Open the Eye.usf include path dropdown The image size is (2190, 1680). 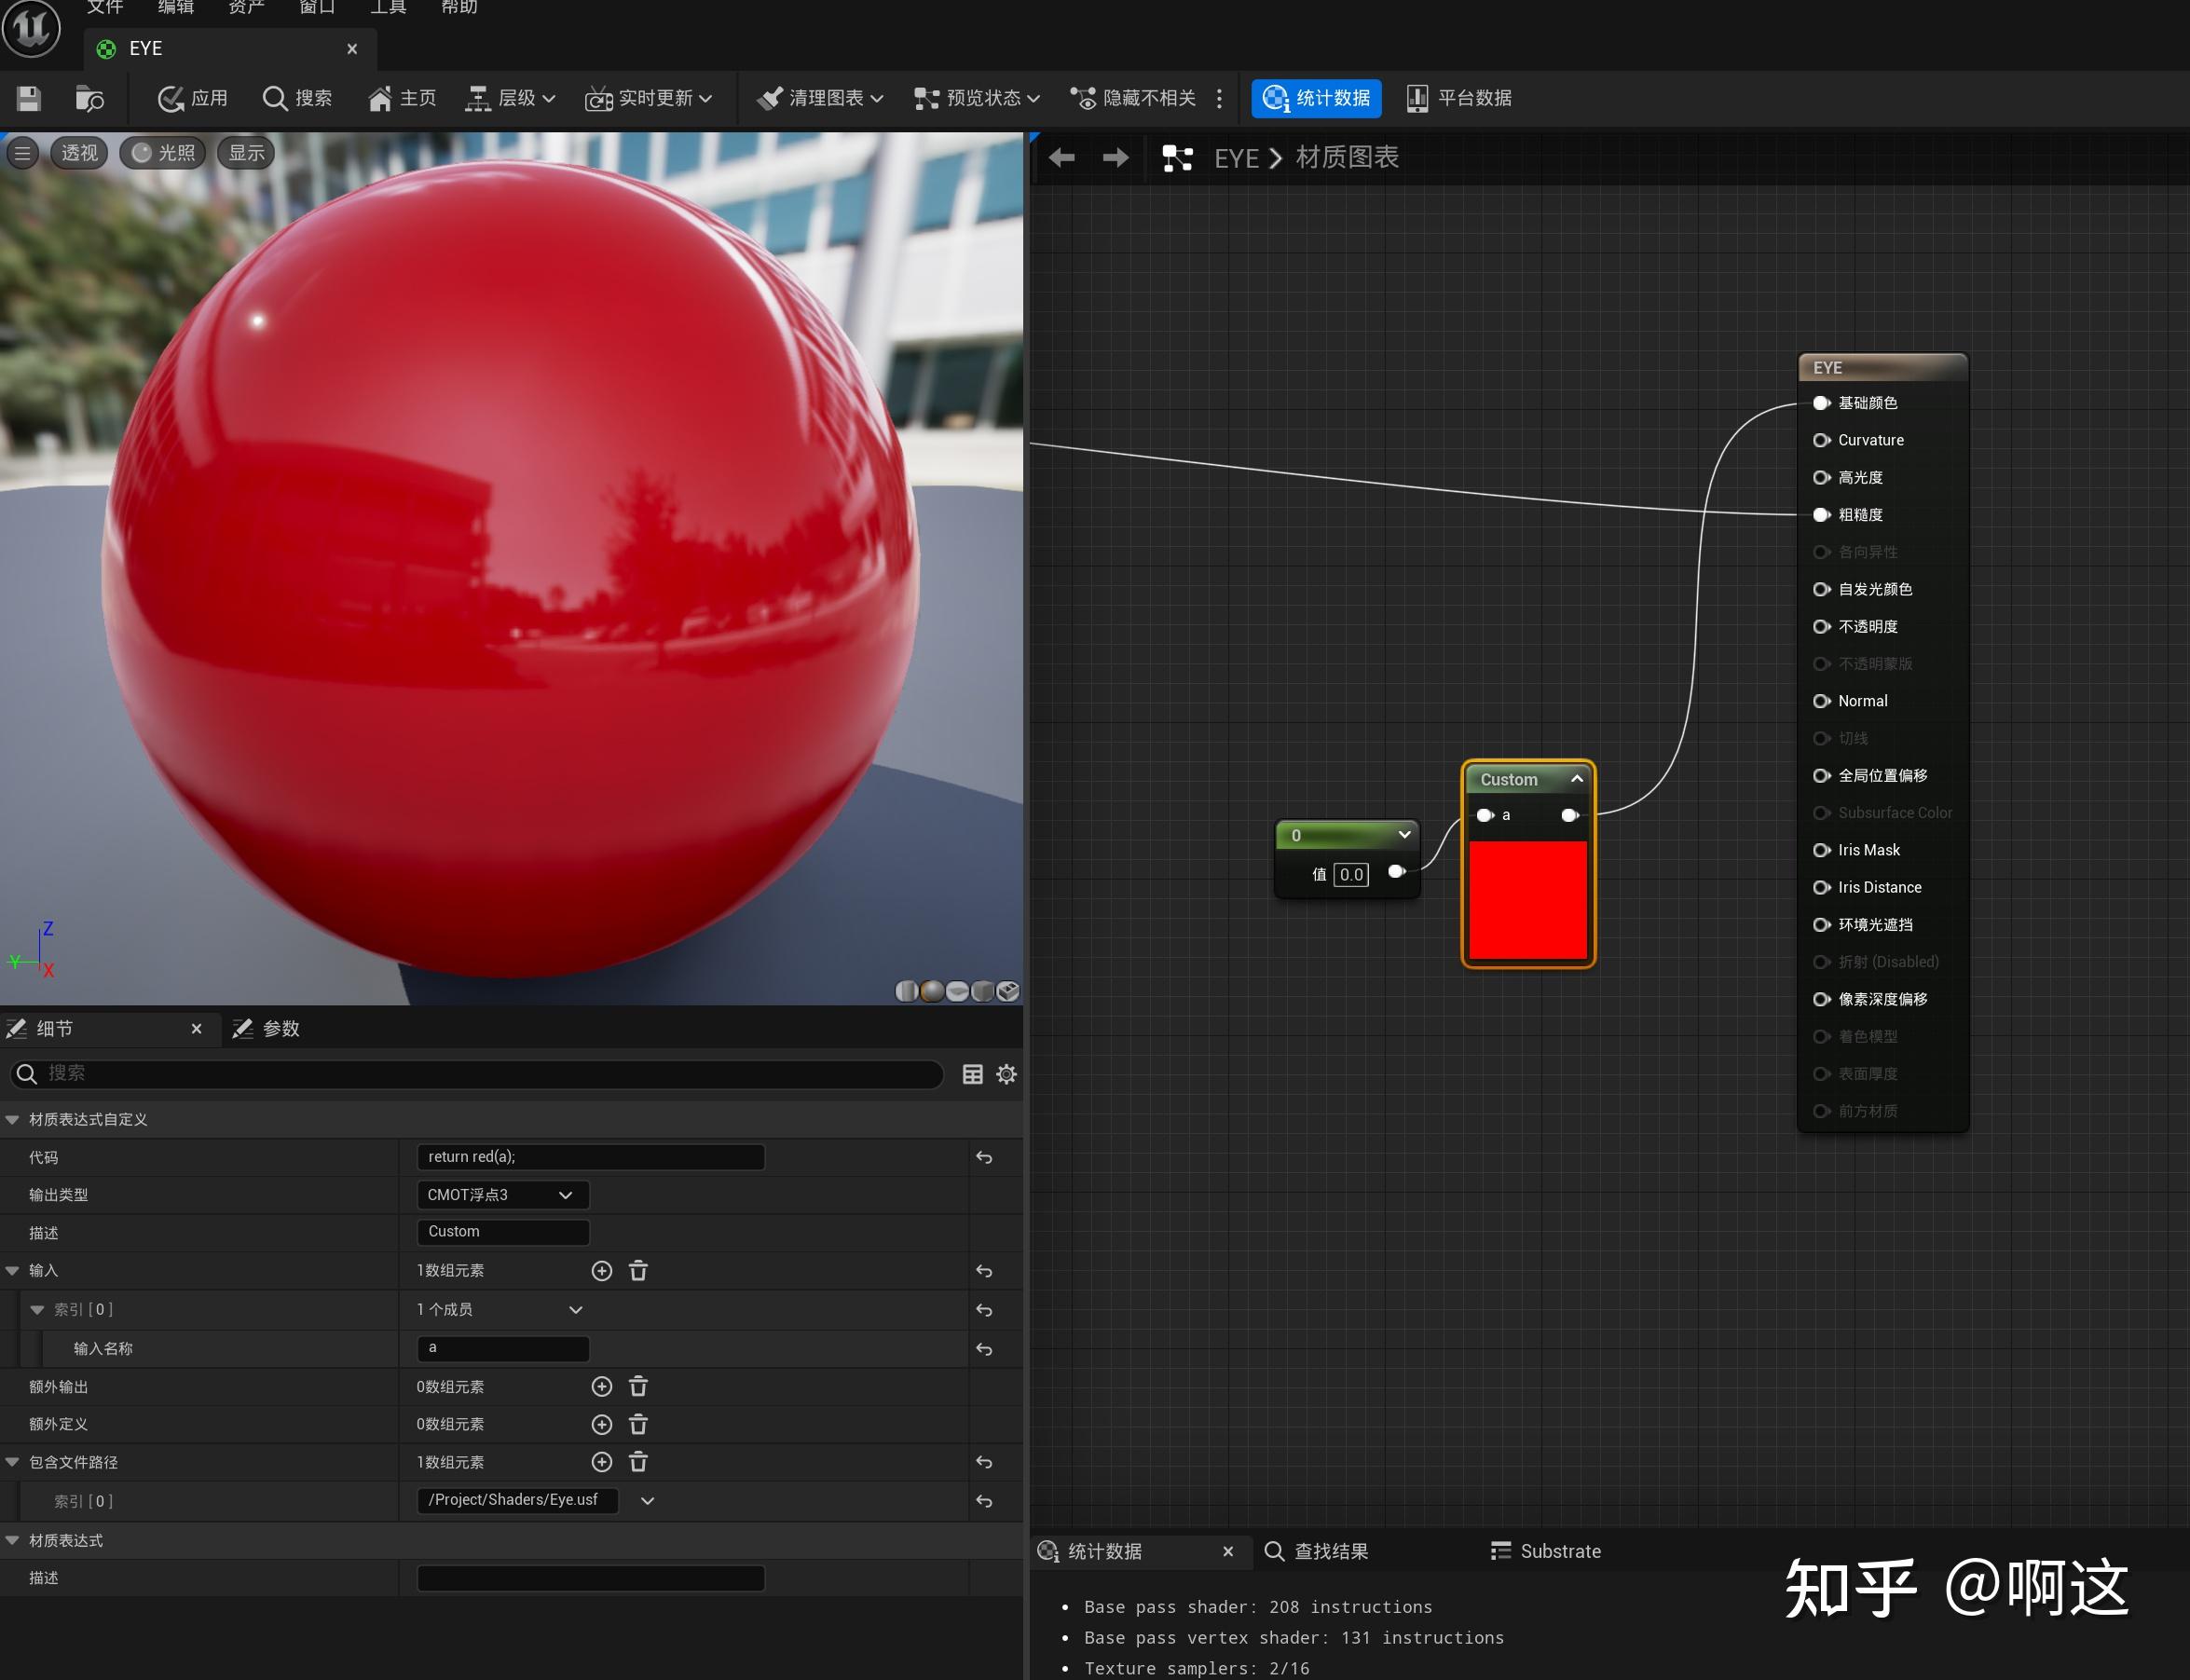(x=646, y=1500)
